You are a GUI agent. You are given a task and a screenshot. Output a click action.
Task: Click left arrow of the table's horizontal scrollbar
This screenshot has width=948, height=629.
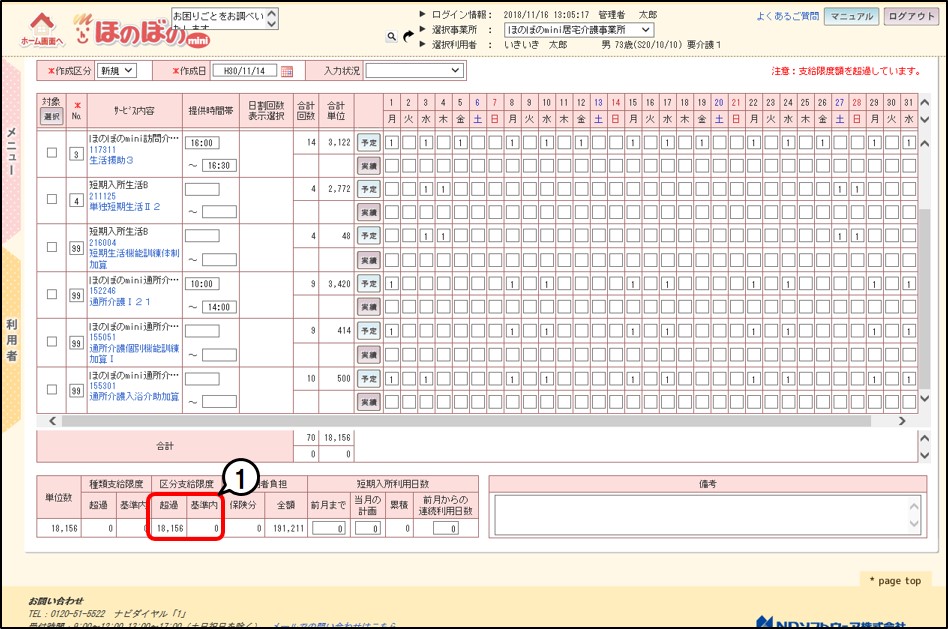(x=52, y=421)
